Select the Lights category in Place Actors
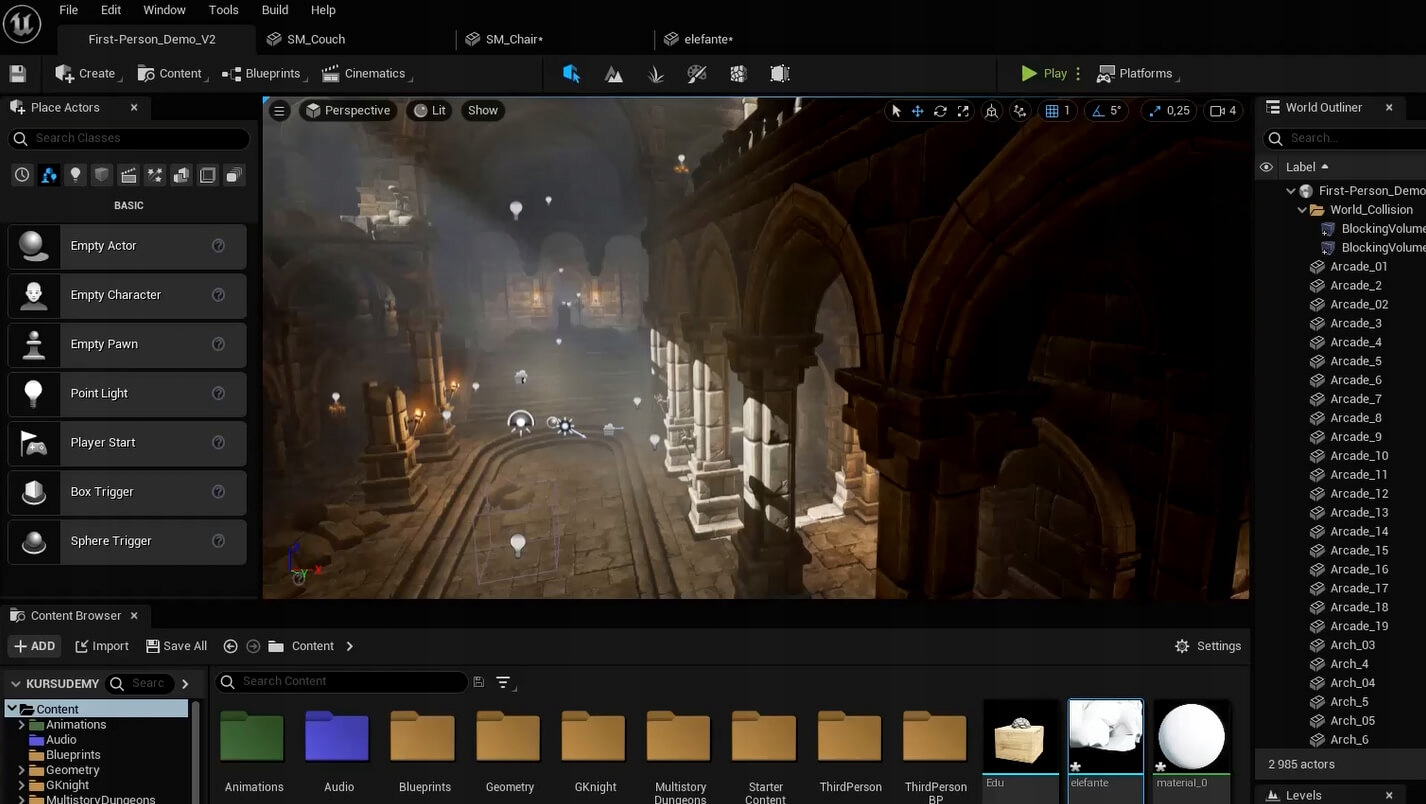Image resolution: width=1426 pixels, height=804 pixels. [x=75, y=176]
